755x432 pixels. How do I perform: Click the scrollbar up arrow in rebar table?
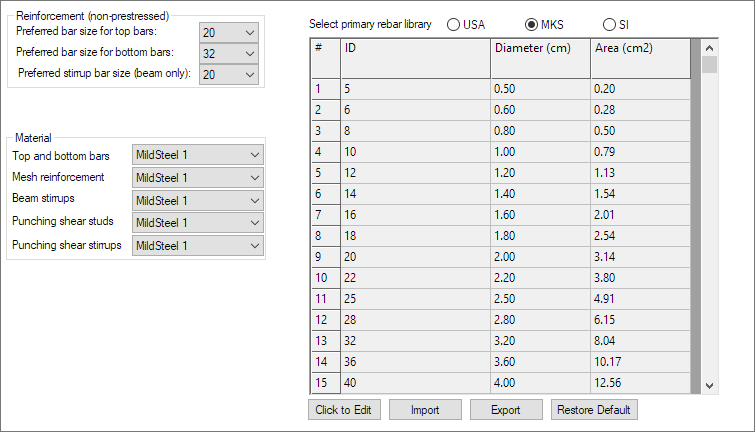coord(709,48)
